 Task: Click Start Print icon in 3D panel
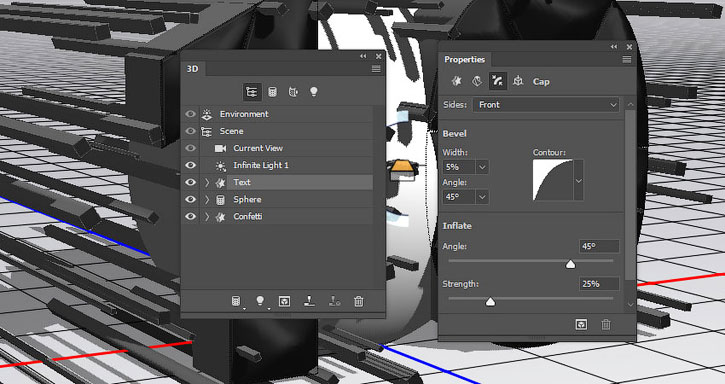[309, 302]
